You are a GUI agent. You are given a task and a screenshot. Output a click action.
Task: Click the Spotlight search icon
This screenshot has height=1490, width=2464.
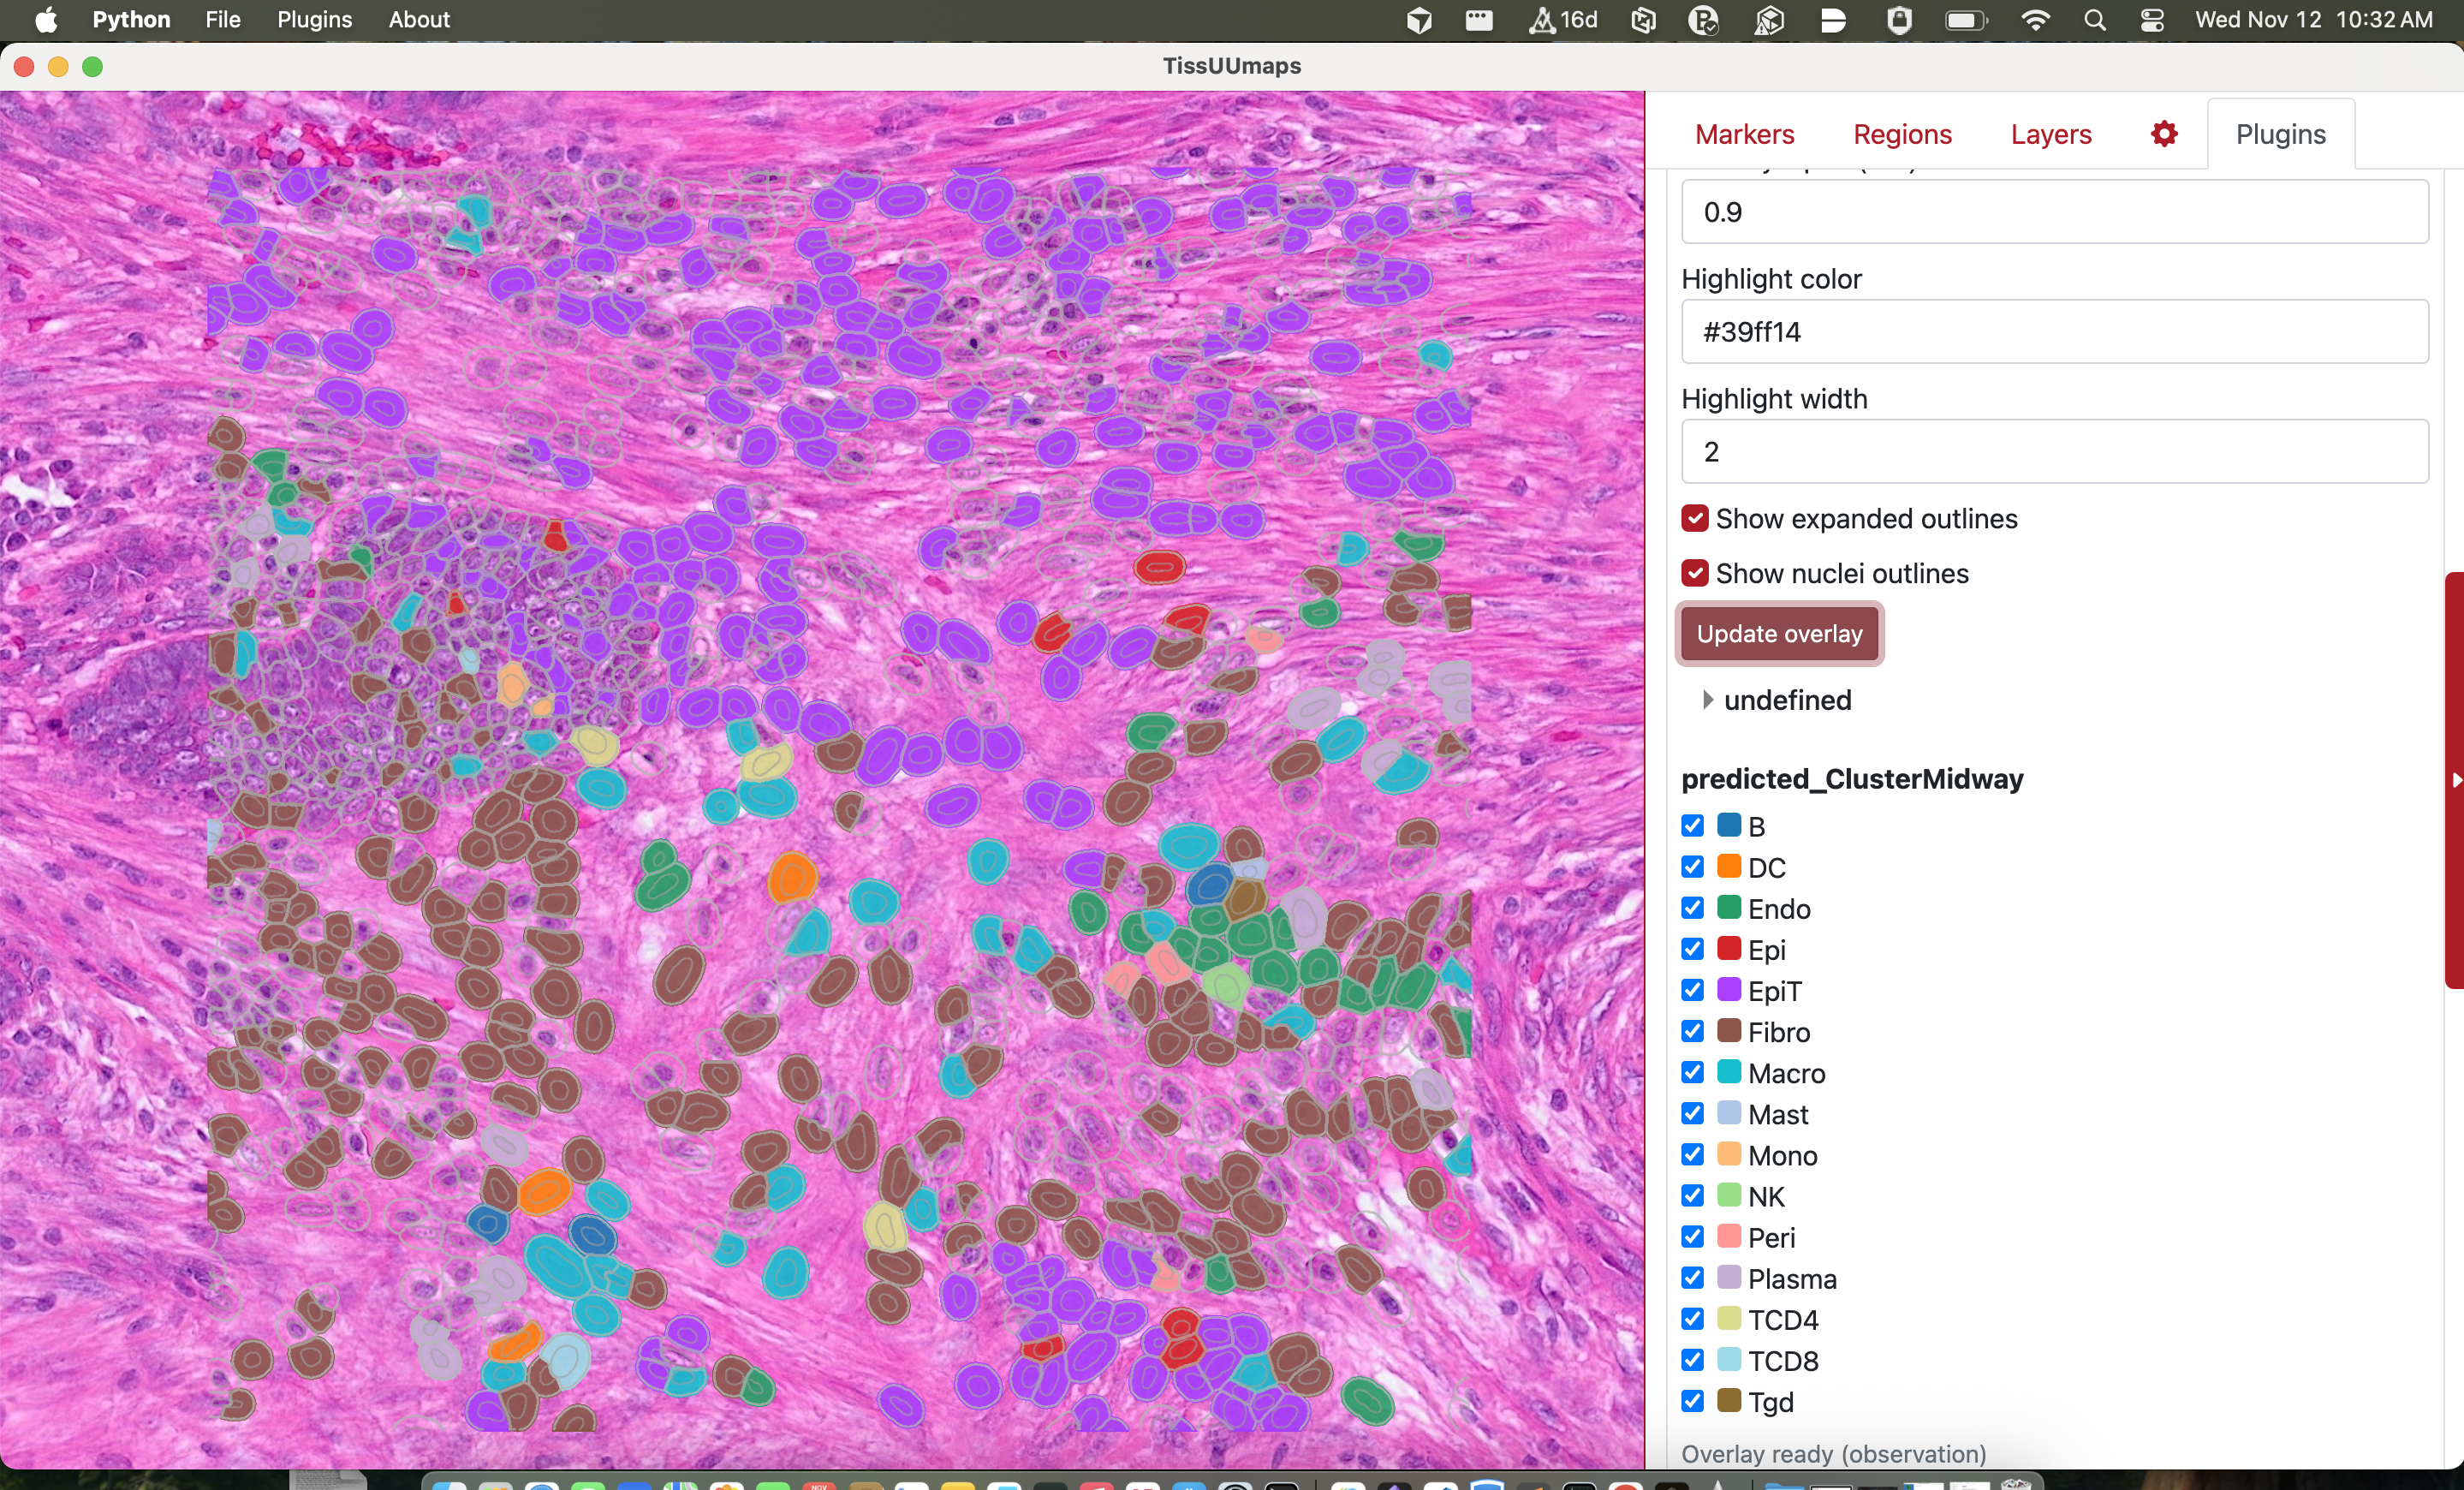coord(2095,20)
